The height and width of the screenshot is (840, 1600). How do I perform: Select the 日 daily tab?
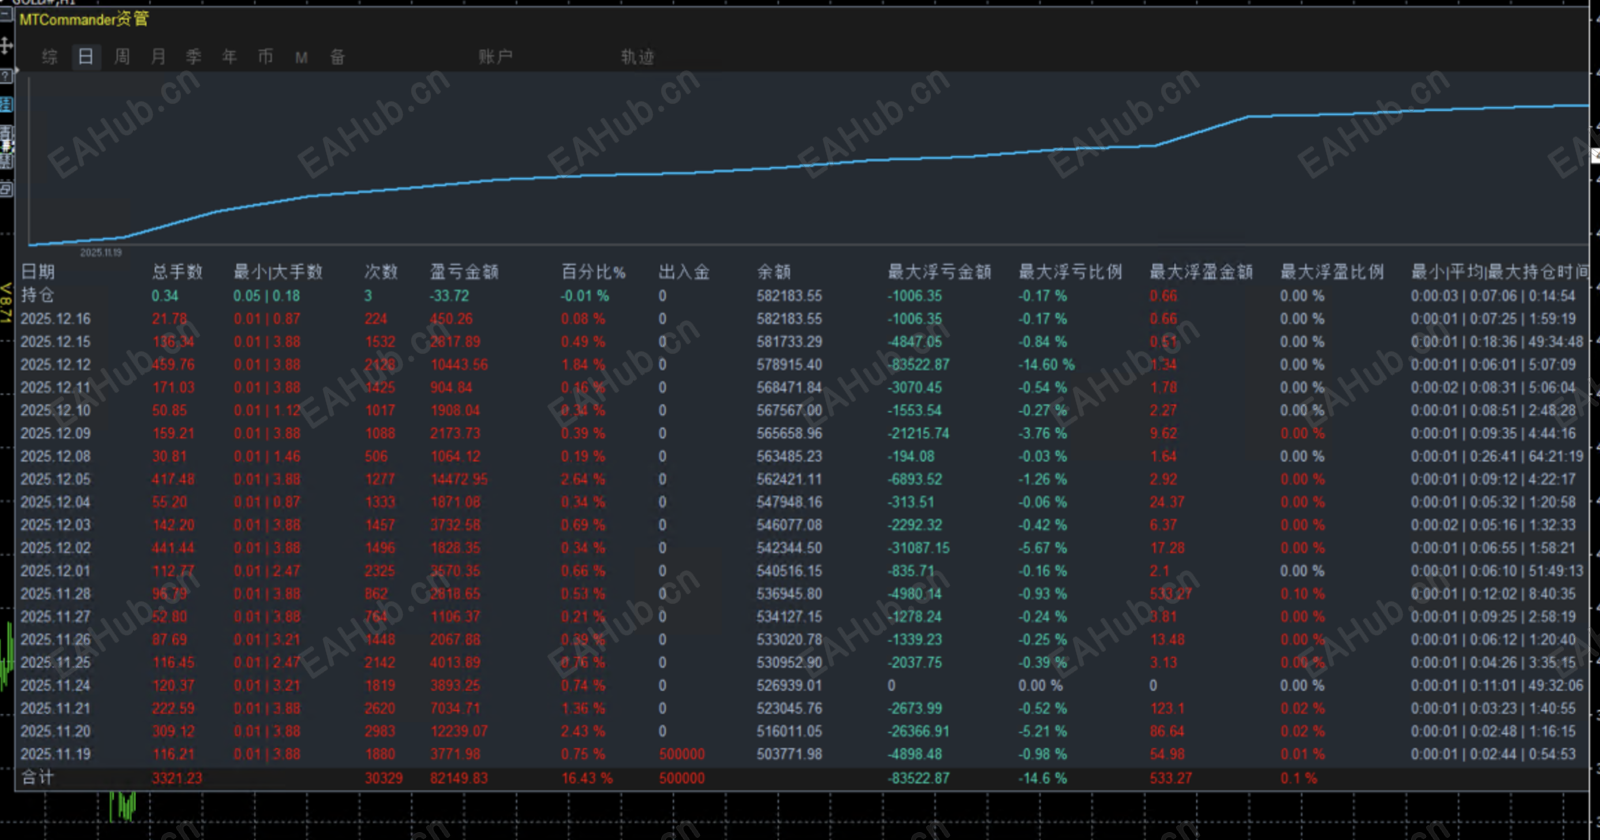tap(86, 57)
